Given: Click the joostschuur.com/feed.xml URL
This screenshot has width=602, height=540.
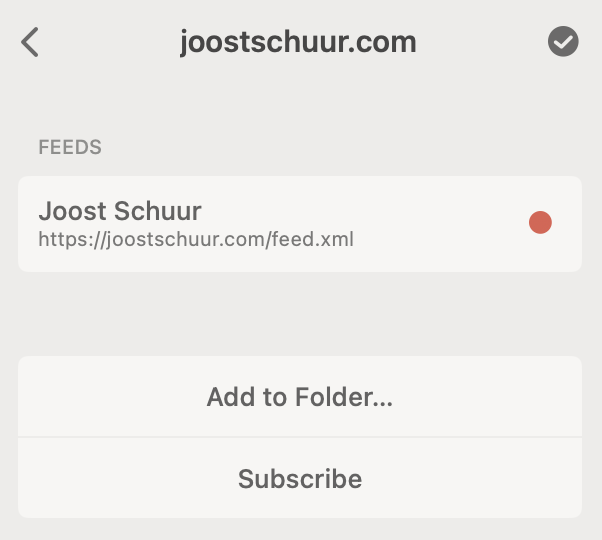Looking at the screenshot, I should click(x=196, y=239).
